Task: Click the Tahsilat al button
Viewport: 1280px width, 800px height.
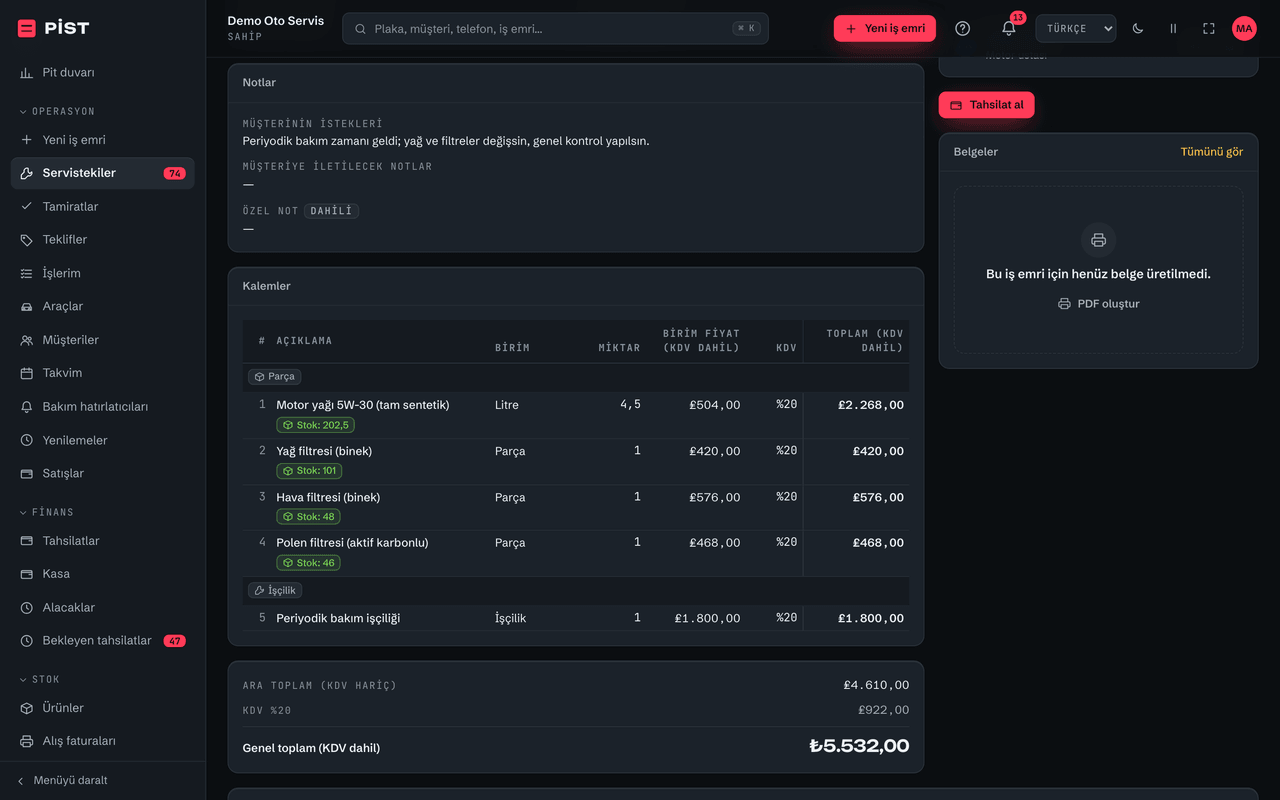Action: pos(986,105)
